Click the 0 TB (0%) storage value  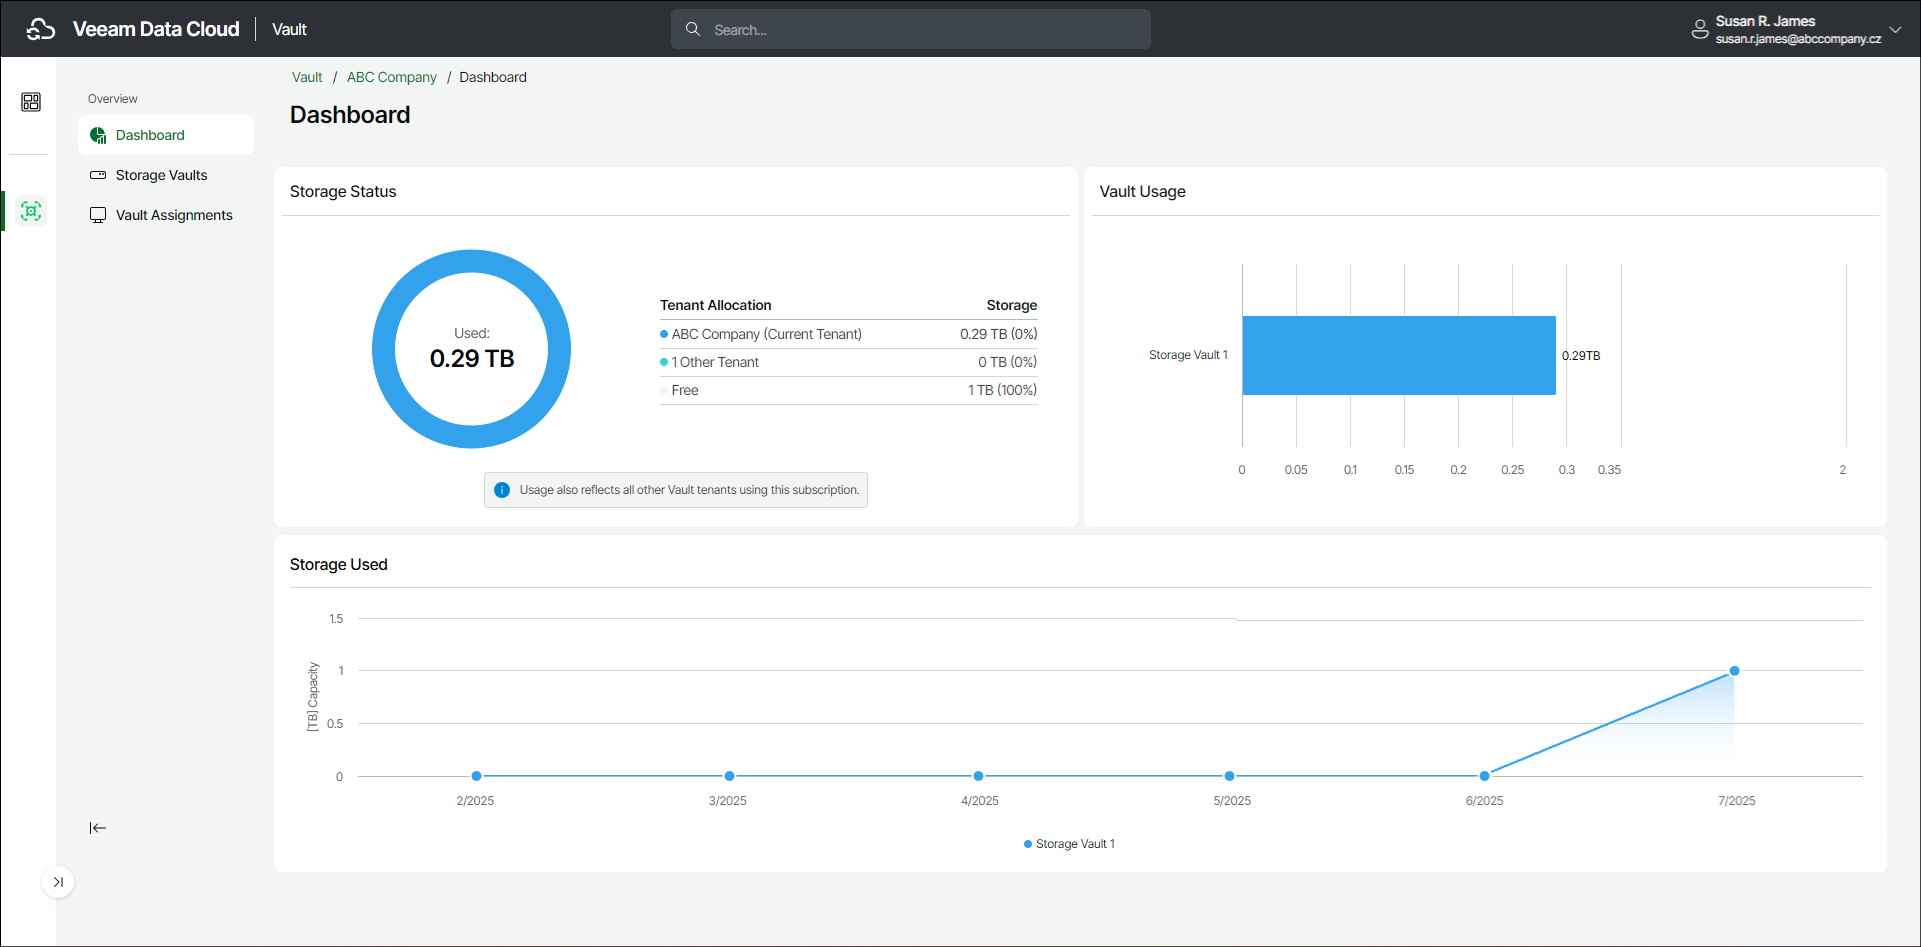point(1007,362)
